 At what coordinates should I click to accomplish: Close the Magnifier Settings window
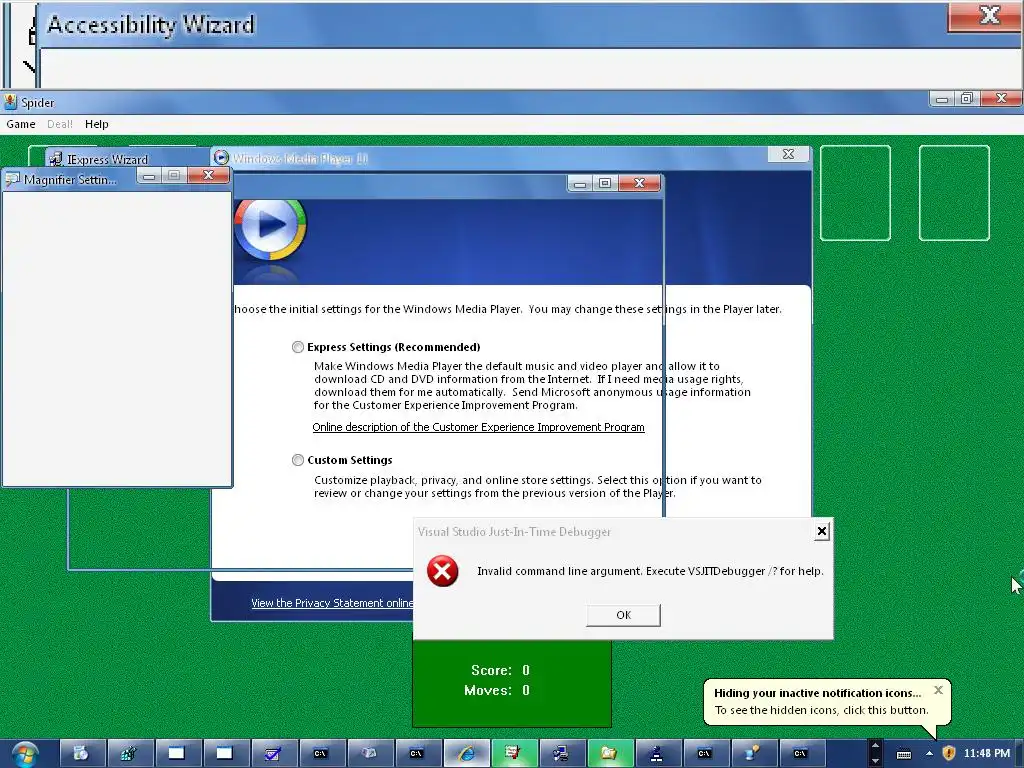click(208, 176)
